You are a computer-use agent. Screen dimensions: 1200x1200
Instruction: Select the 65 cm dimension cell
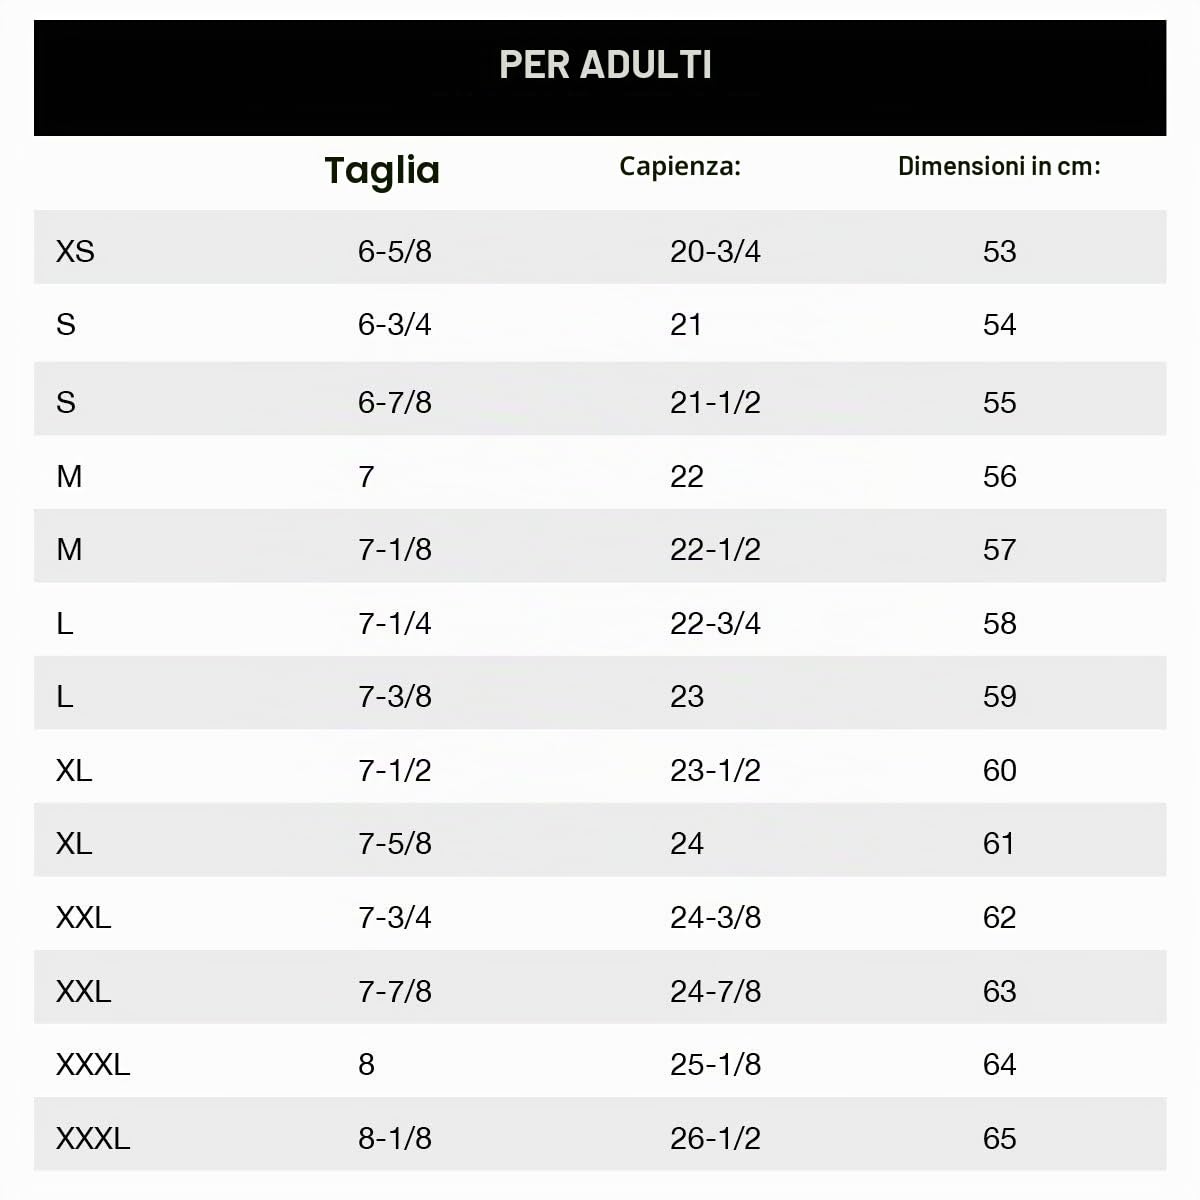coord(999,1138)
